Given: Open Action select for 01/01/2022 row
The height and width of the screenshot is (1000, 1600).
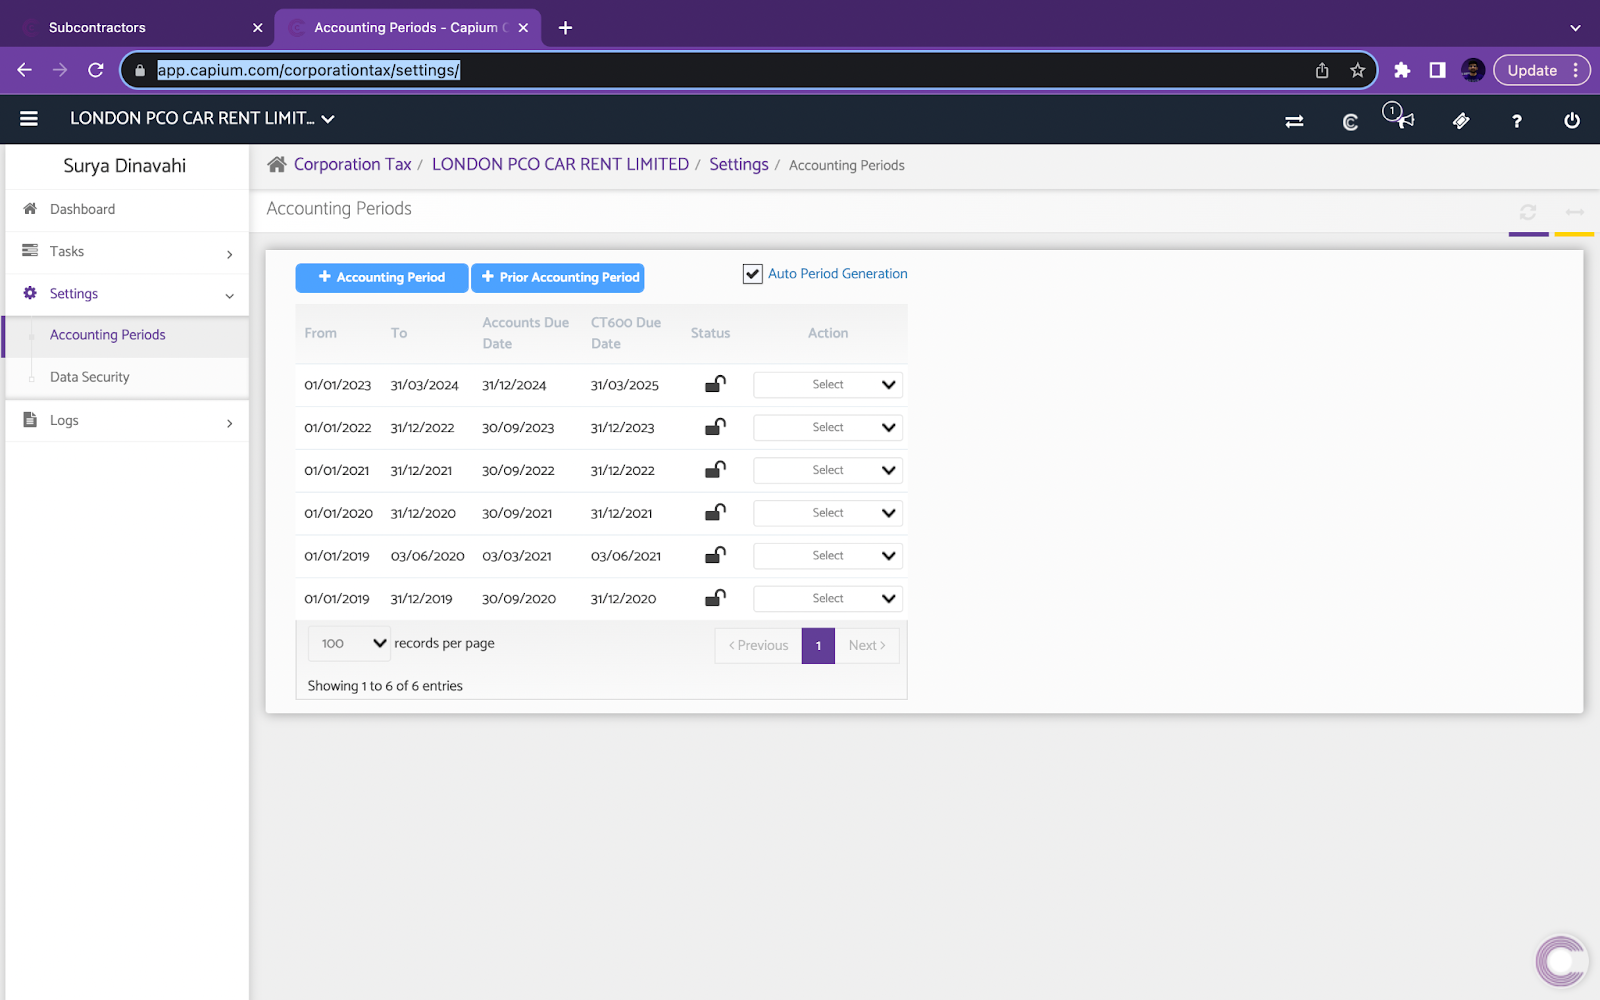Looking at the screenshot, I should [828, 428].
